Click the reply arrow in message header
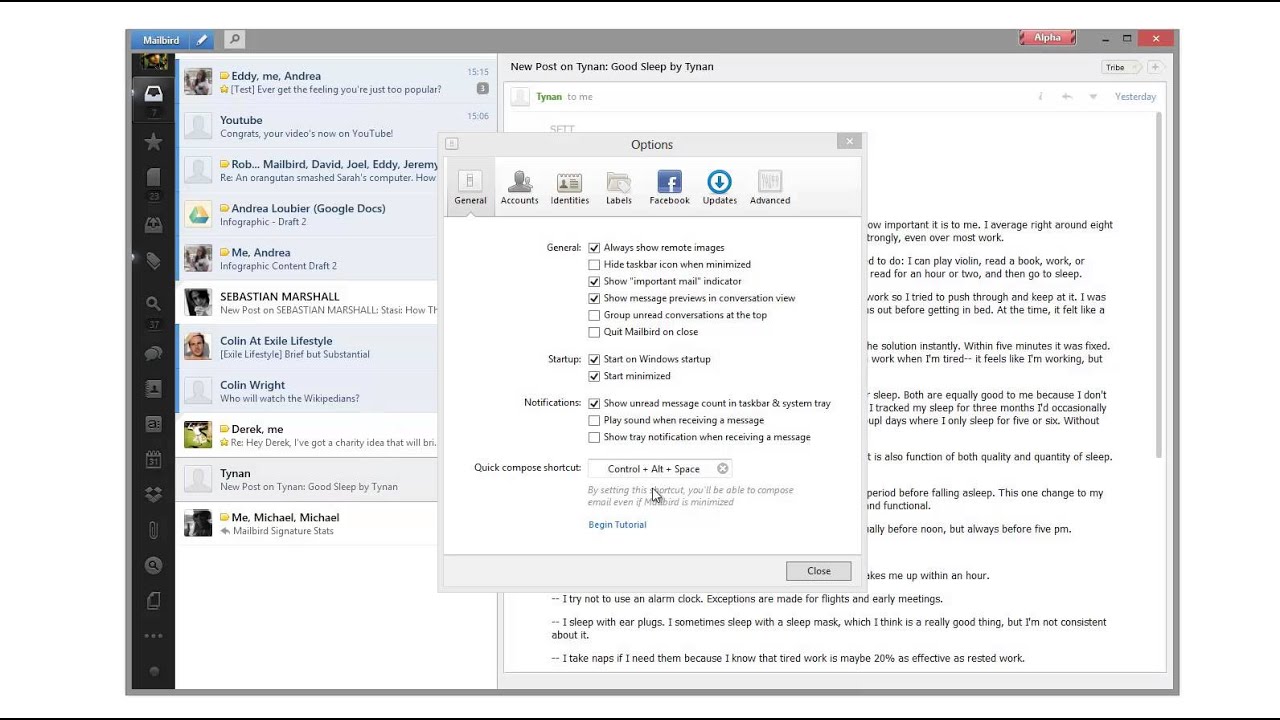 point(1067,97)
